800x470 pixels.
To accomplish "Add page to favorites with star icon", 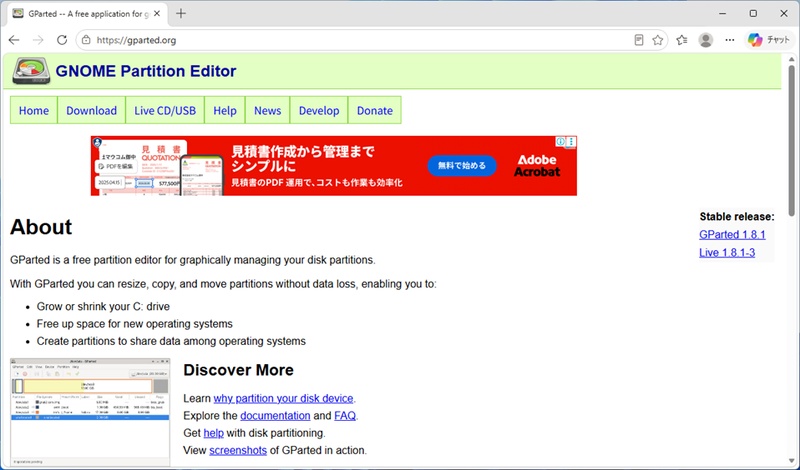I will pyautogui.click(x=658, y=40).
